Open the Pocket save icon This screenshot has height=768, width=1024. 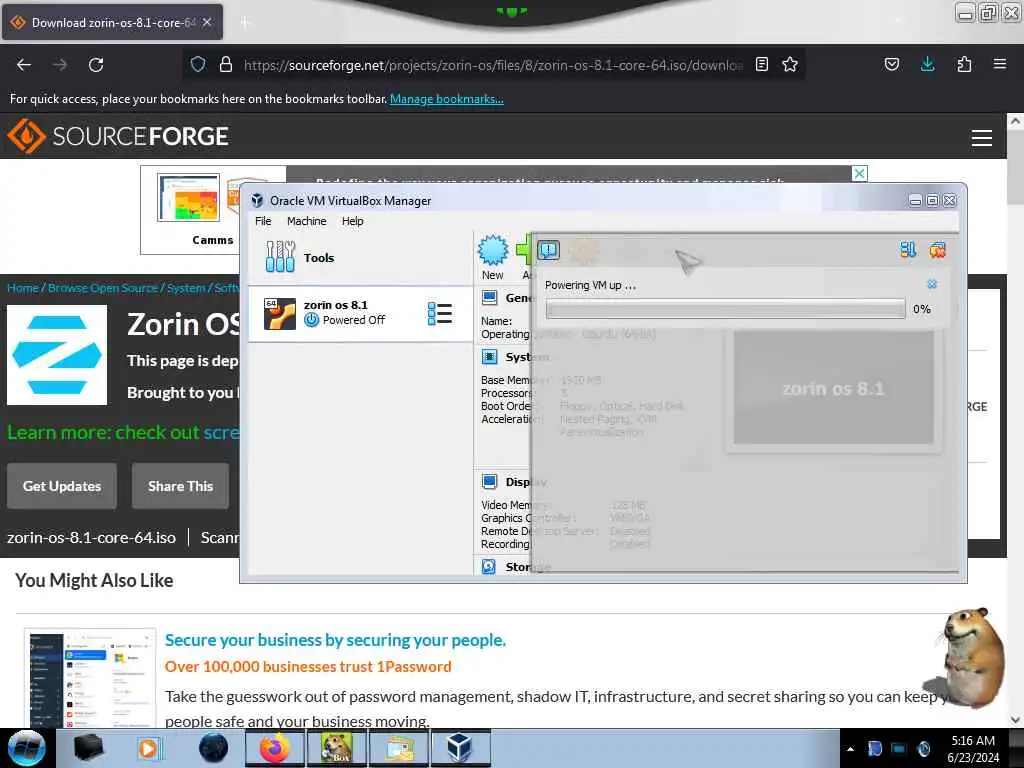click(892, 64)
